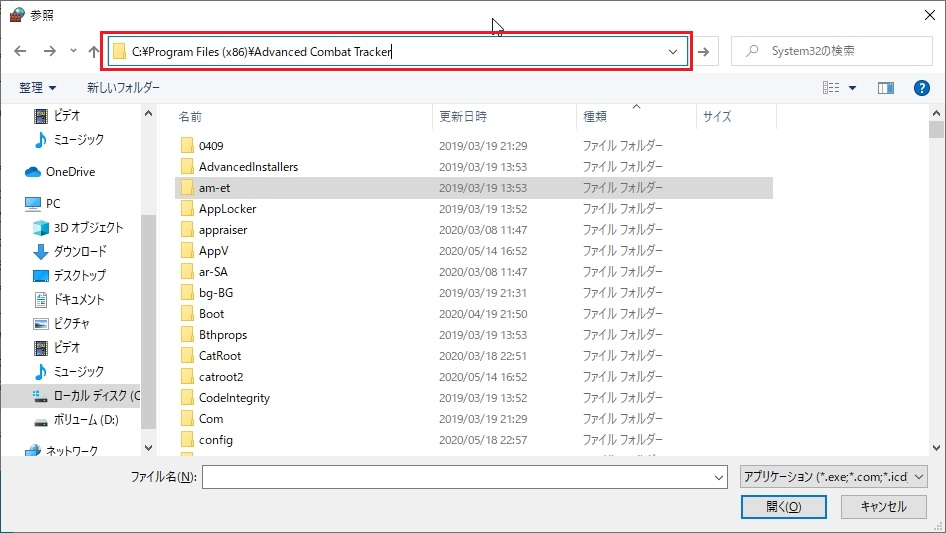Click the address bar path field
The height and width of the screenshot is (533, 946).
coord(398,51)
